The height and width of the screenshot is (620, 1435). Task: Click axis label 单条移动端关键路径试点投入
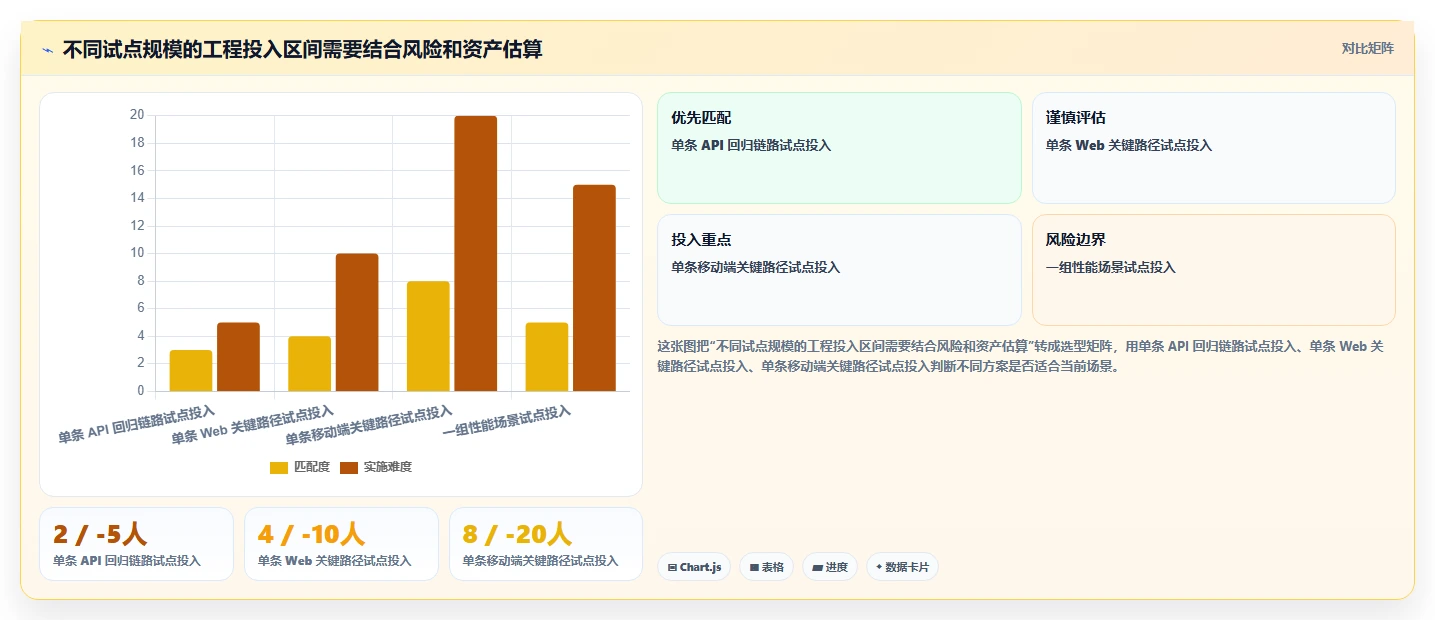coord(369,425)
